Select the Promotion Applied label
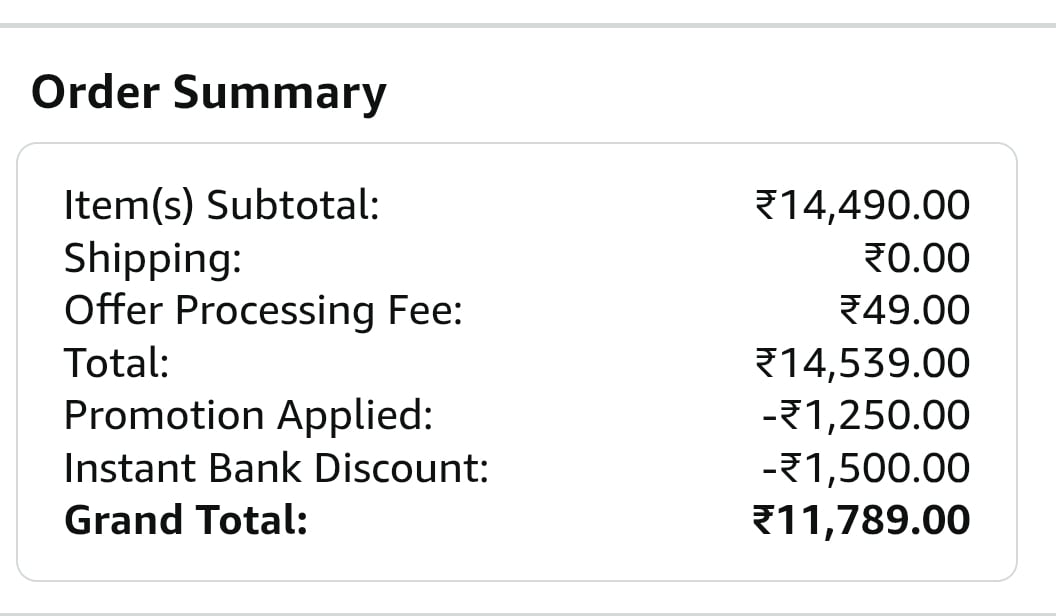This screenshot has height=616, width=1056. click(x=248, y=415)
